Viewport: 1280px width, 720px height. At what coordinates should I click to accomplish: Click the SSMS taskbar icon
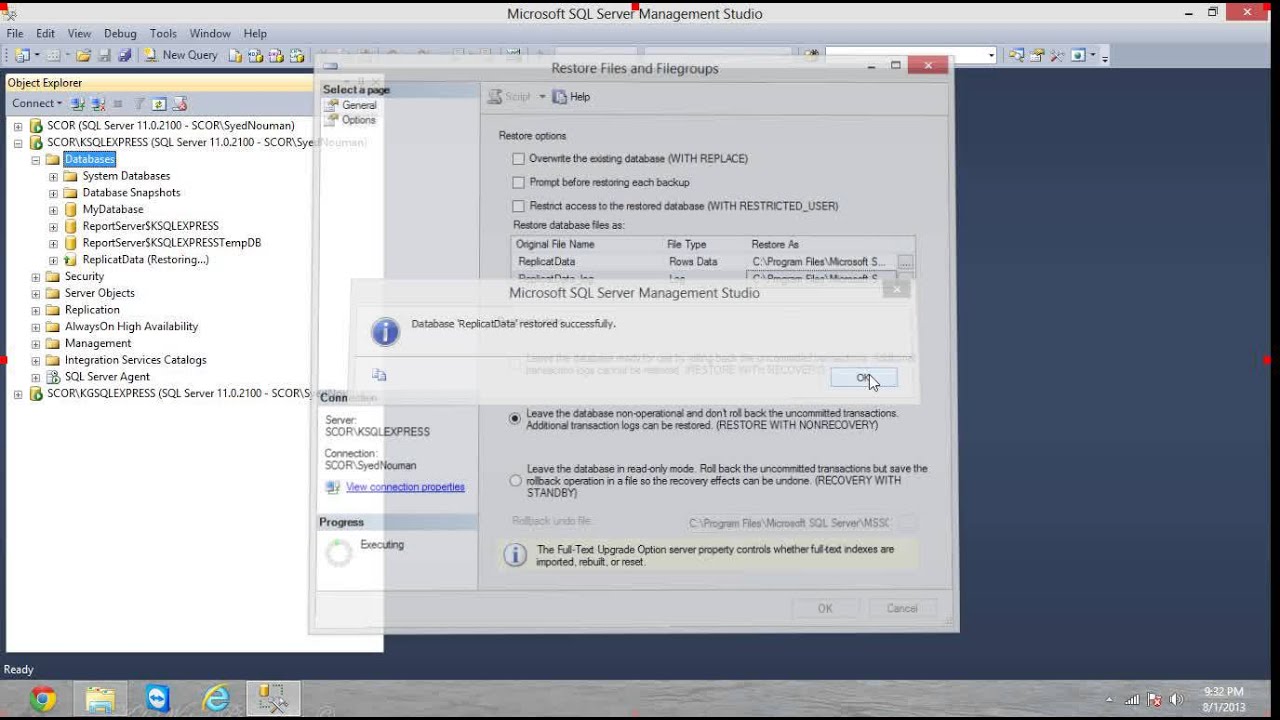click(272, 698)
